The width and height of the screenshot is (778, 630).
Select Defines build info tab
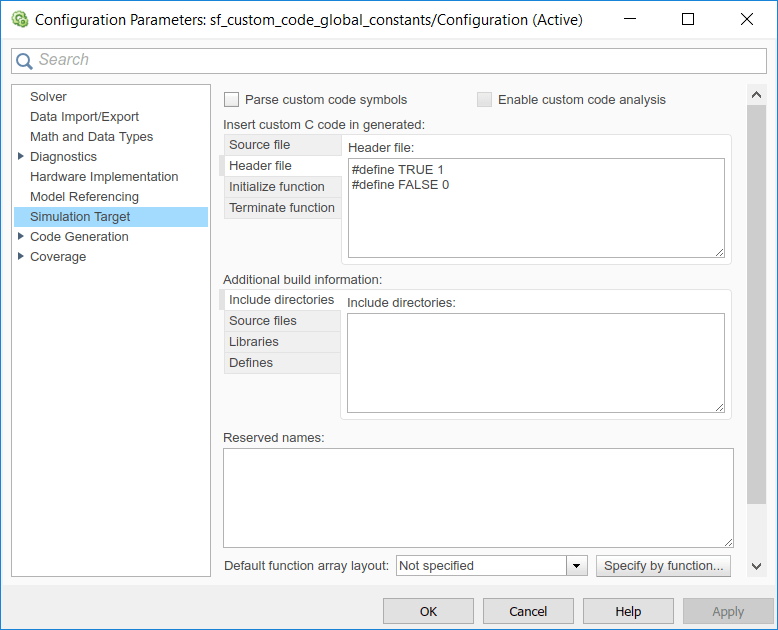pos(282,363)
